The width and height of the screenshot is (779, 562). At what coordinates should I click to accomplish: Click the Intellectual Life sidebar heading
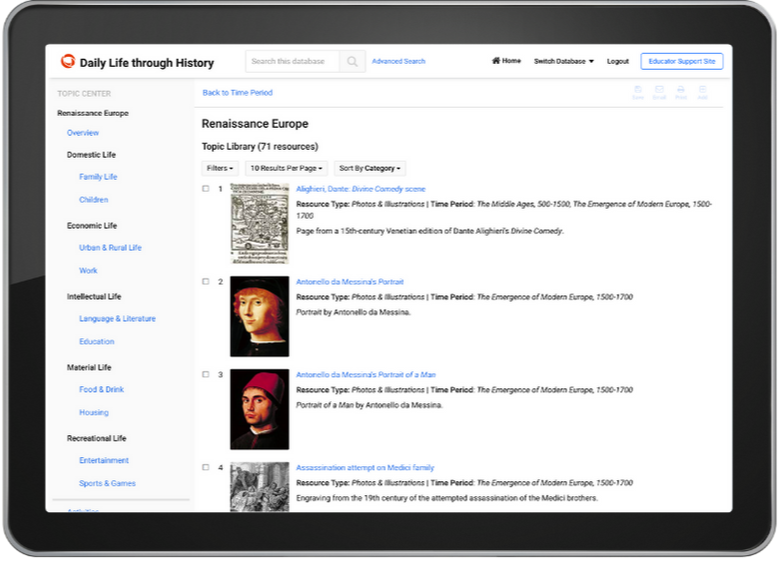(94, 297)
